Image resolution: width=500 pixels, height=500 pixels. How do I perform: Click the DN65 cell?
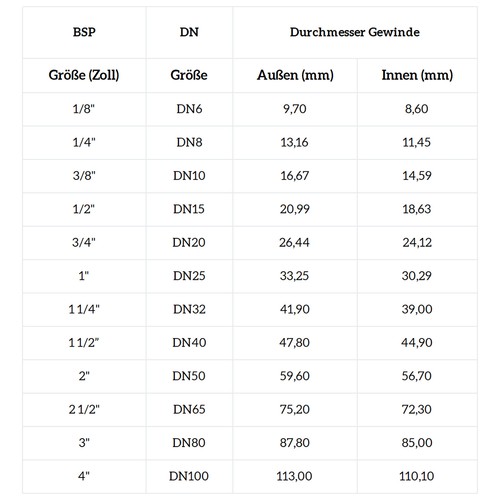(x=189, y=409)
